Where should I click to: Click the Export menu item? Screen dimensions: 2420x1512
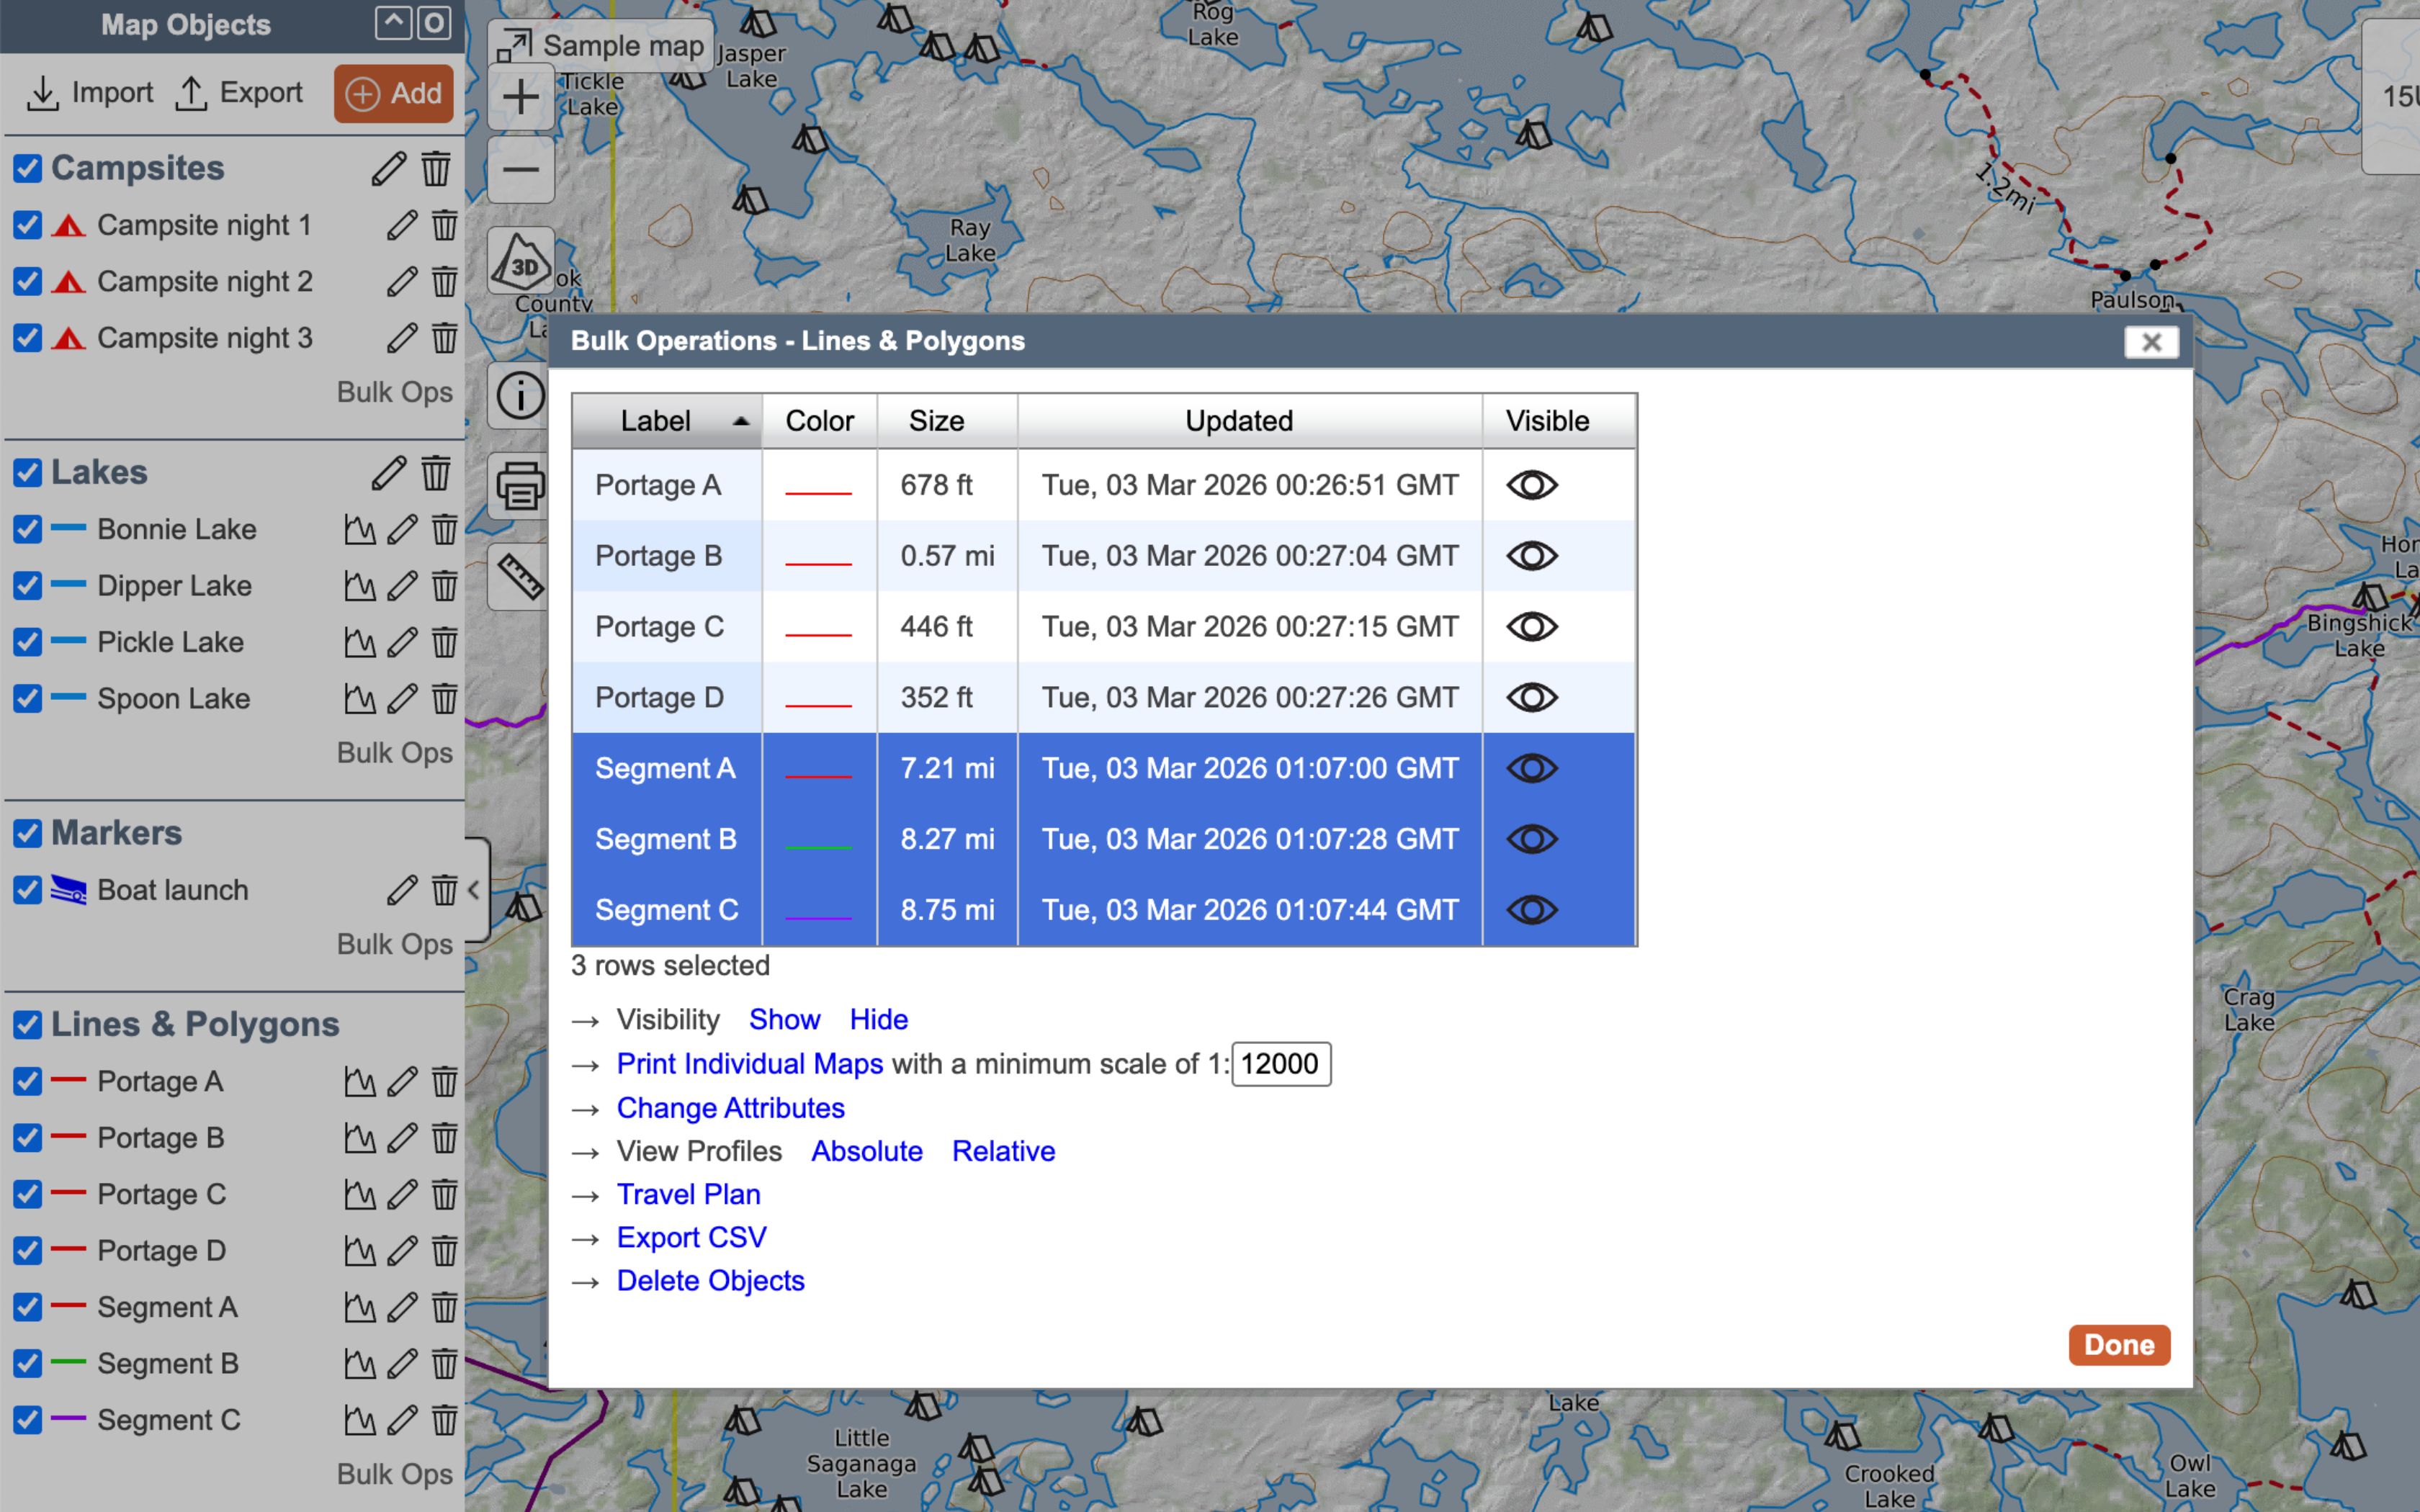[239, 93]
